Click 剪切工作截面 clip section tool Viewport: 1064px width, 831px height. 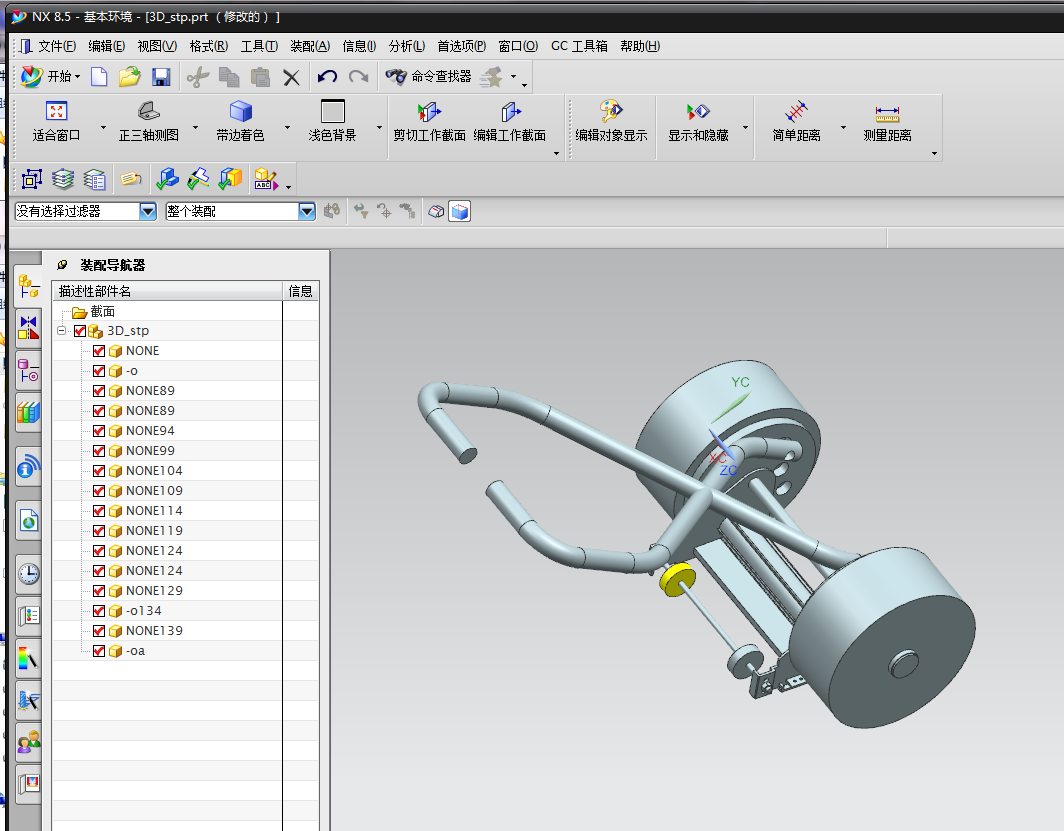(x=430, y=122)
